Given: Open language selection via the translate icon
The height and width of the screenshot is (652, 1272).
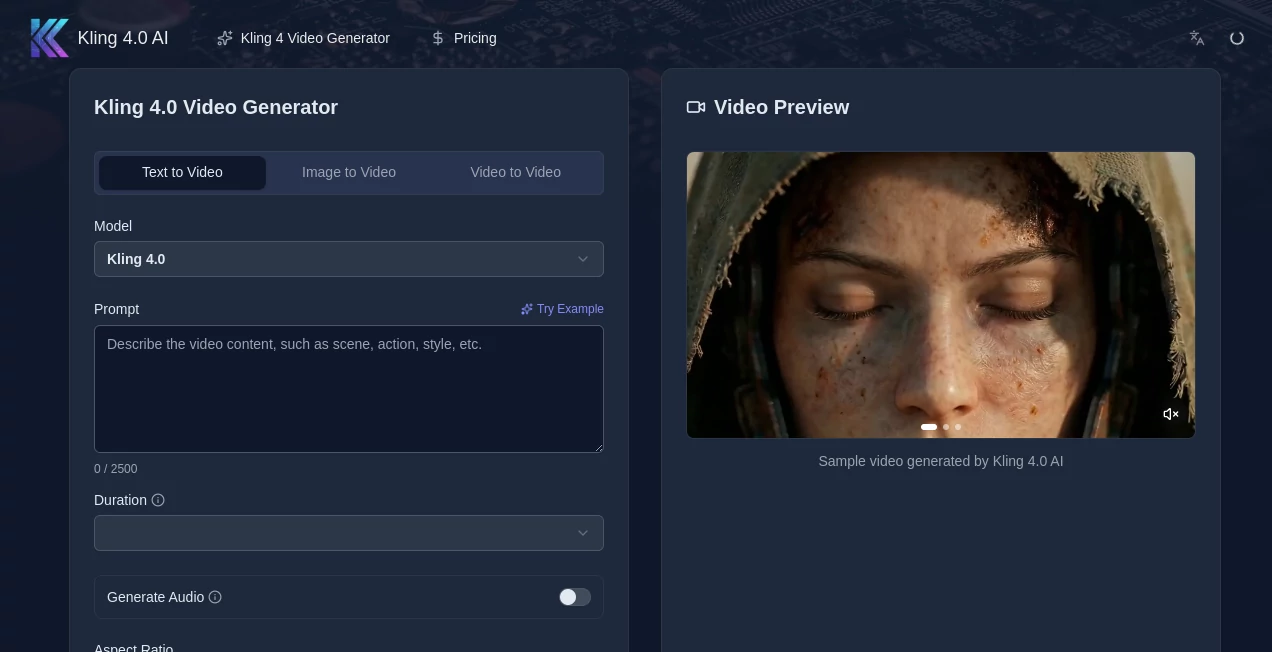Looking at the screenshot, I should [1196, 37].
